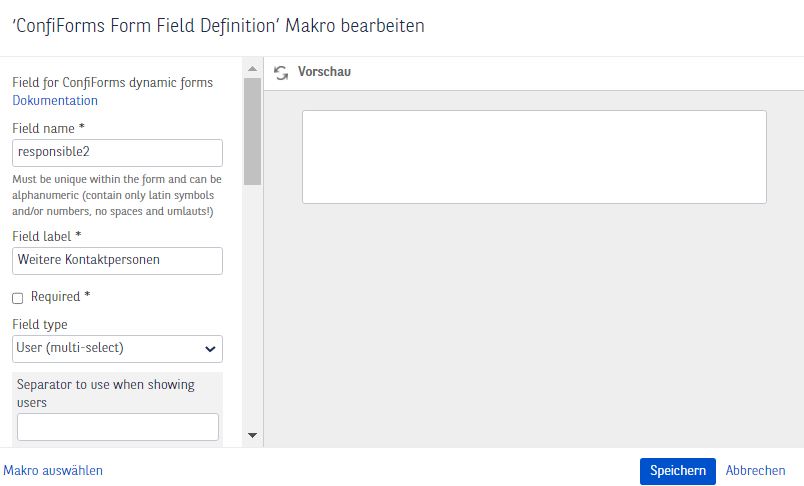
Task: Click the Speichern button
Action: (677, 471)
